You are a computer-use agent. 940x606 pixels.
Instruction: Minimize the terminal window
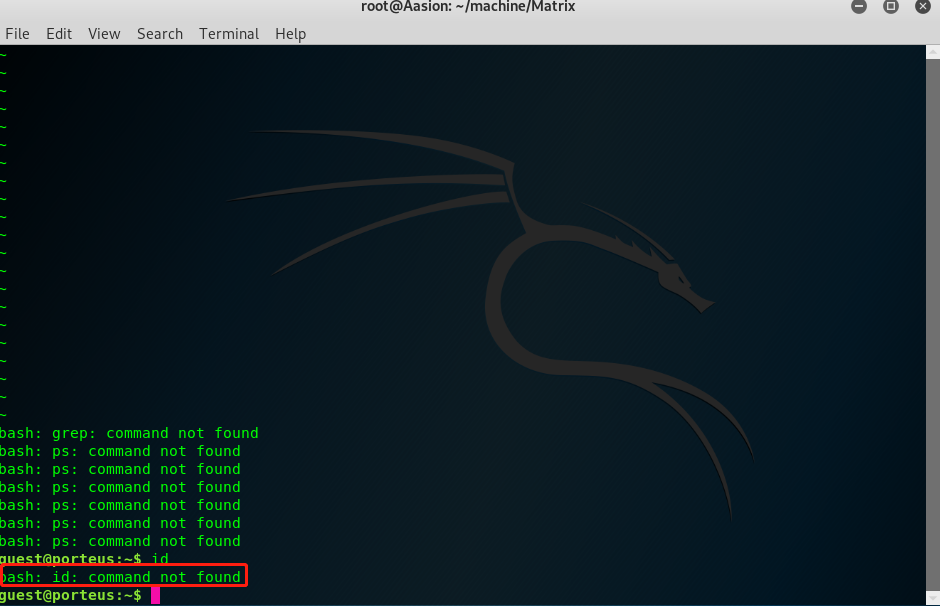[x=859, y=7]
